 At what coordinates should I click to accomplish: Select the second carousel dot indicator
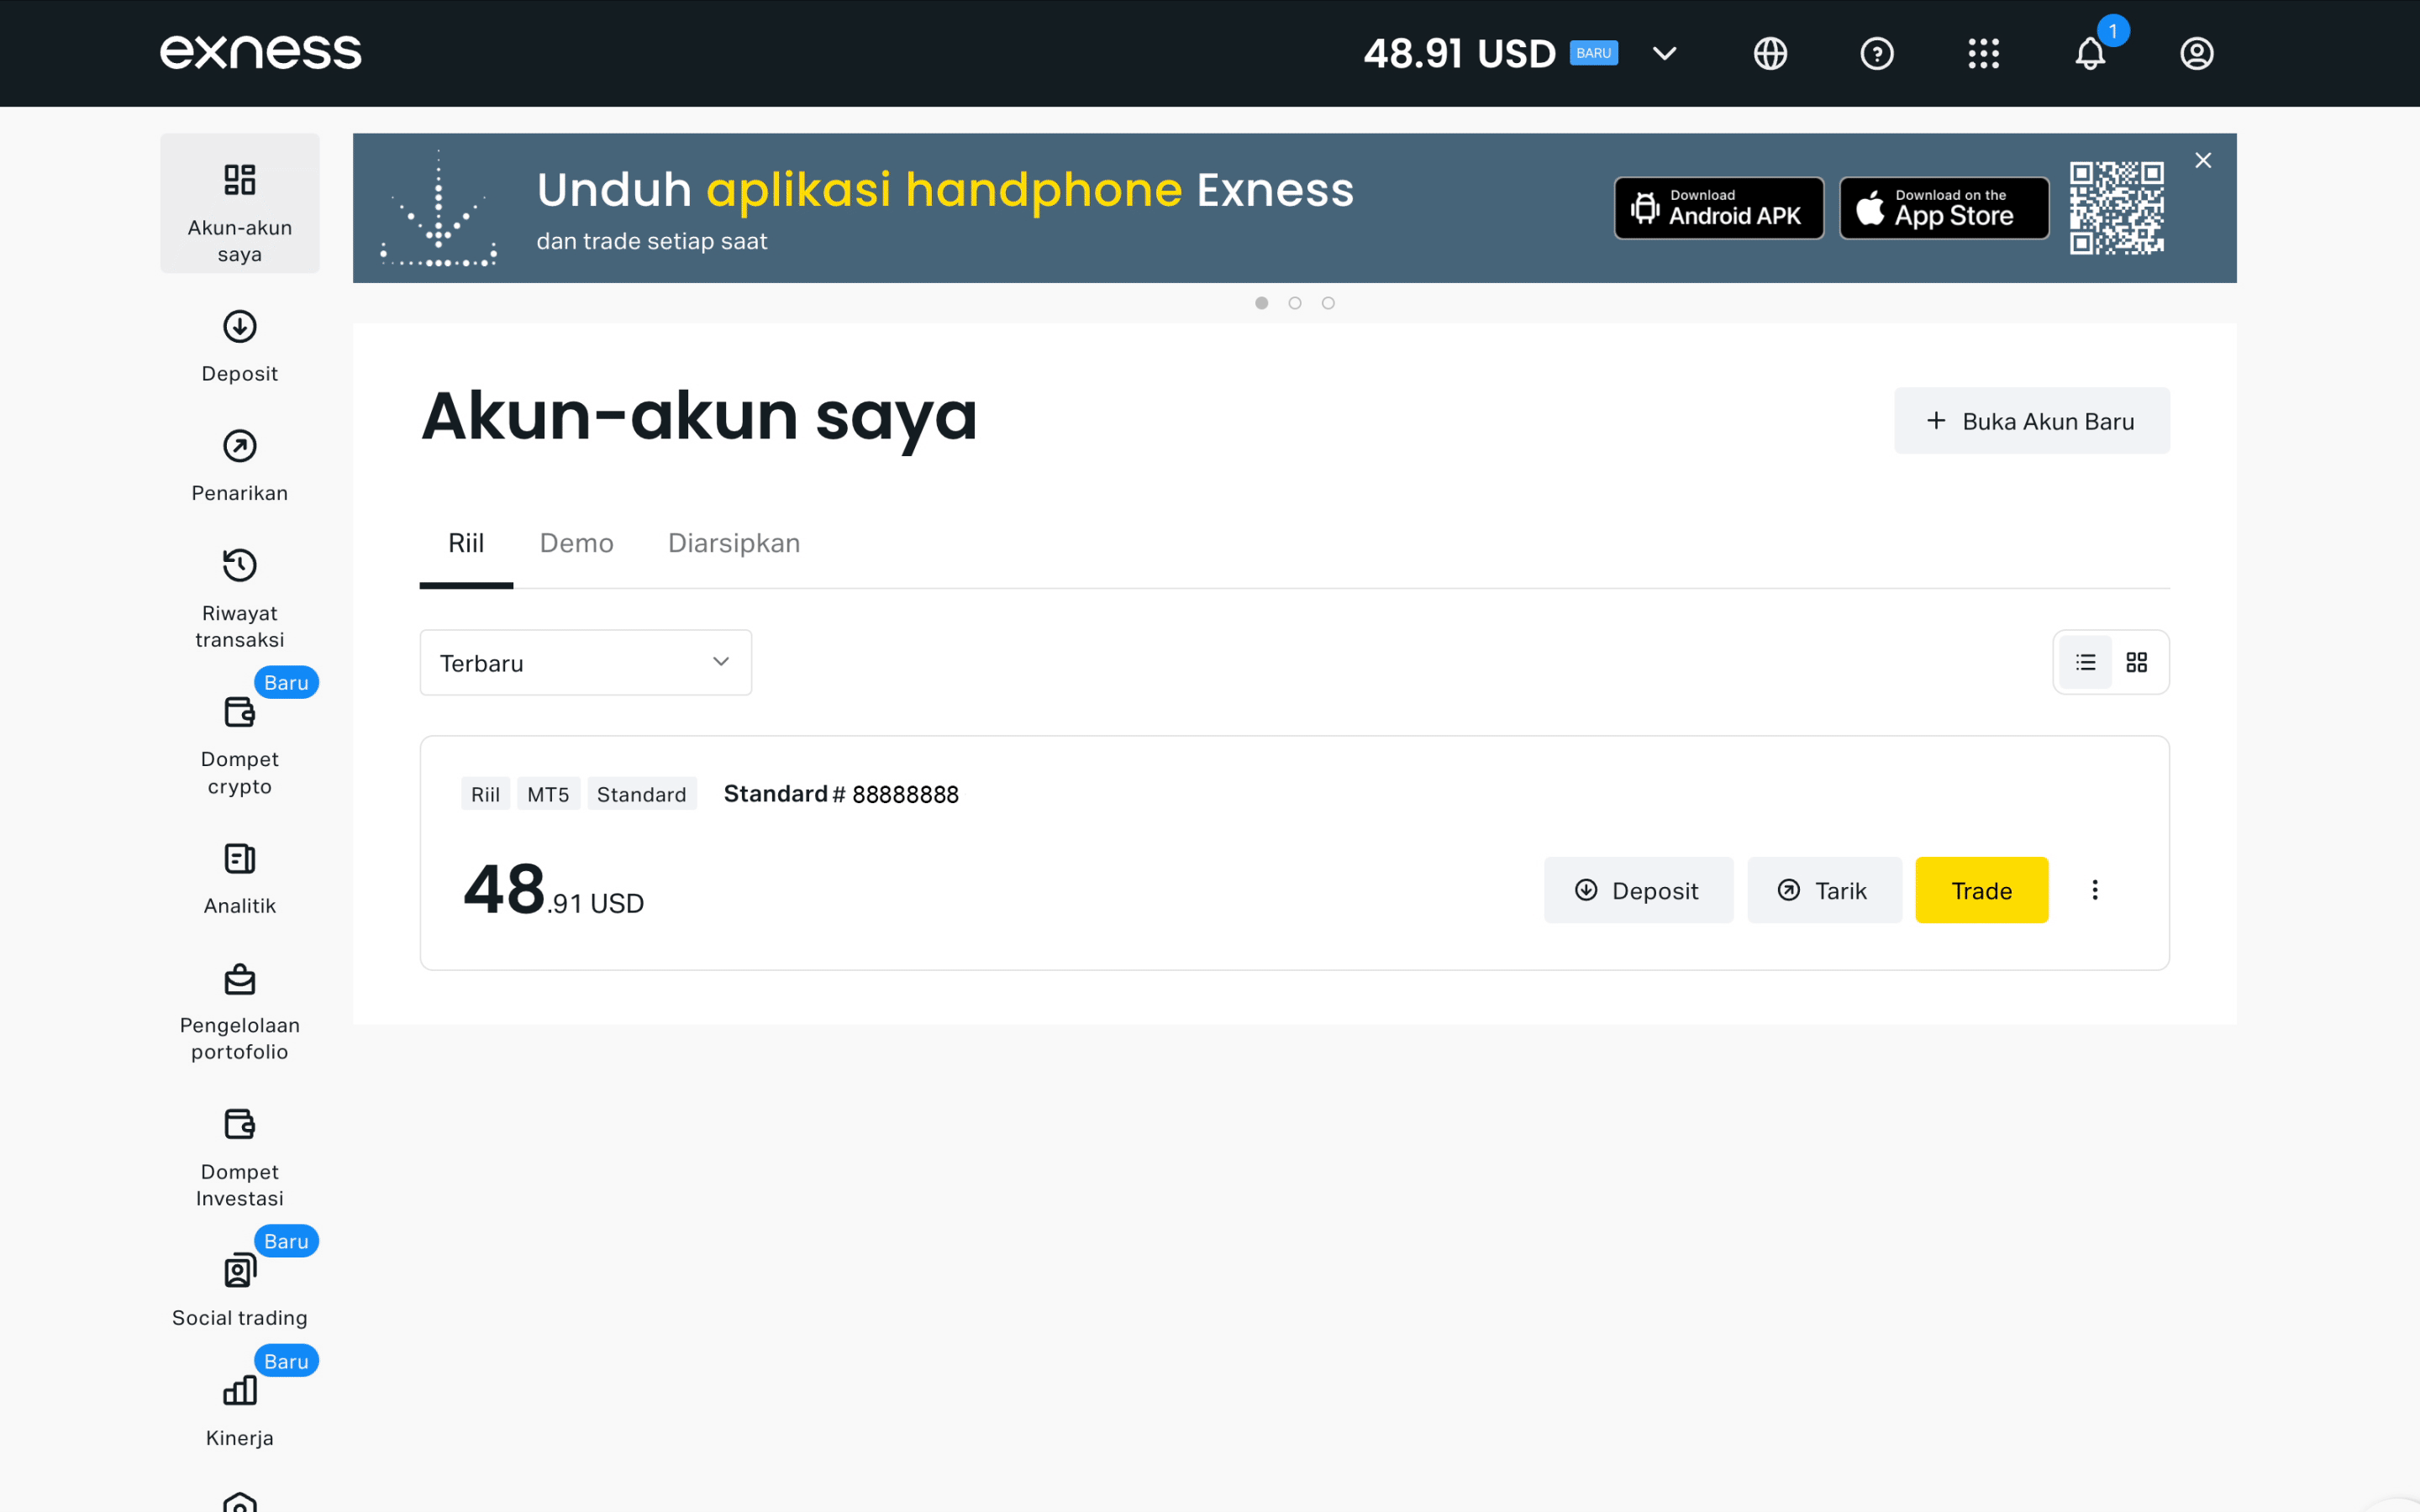1295,302
